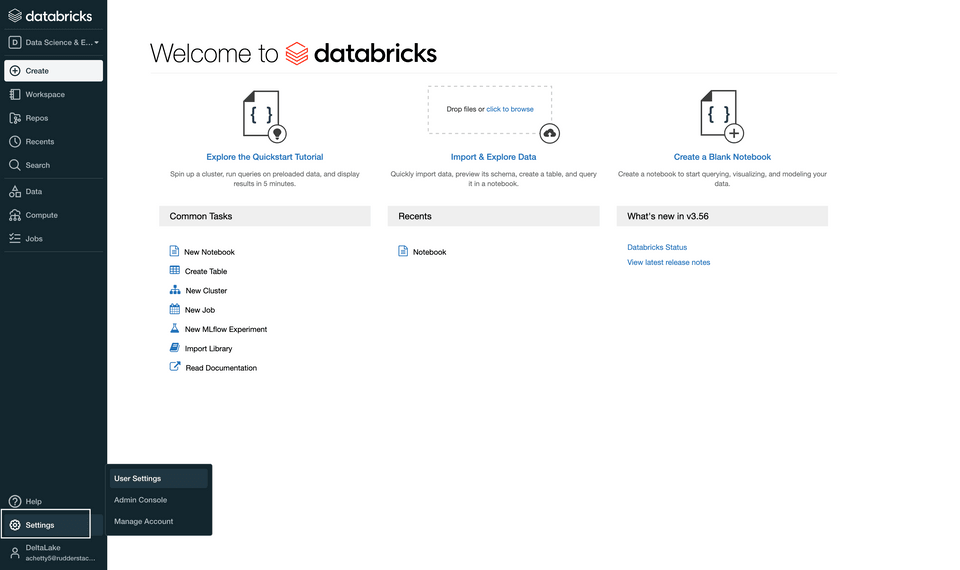Click the Search magnifier icon
Screen dimensions: 960x570
tap(15, 165)
